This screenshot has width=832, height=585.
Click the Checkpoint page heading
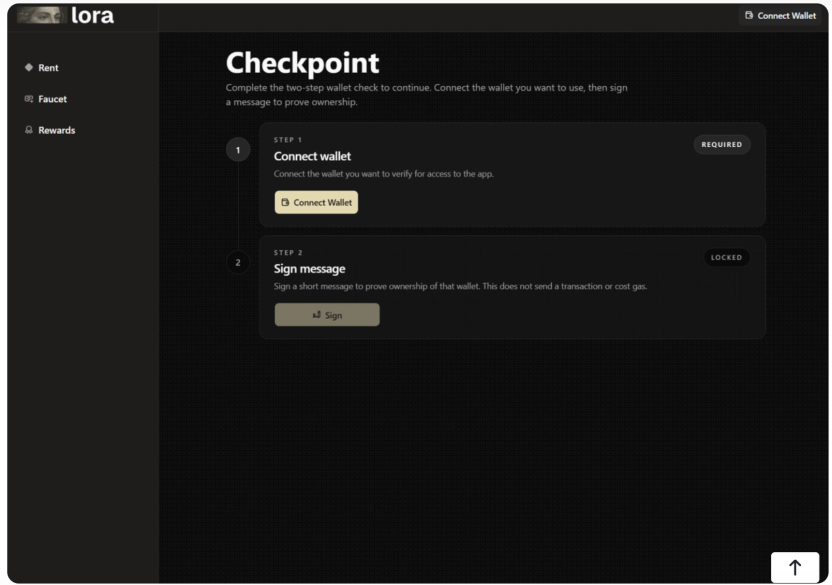pos(303,62)
